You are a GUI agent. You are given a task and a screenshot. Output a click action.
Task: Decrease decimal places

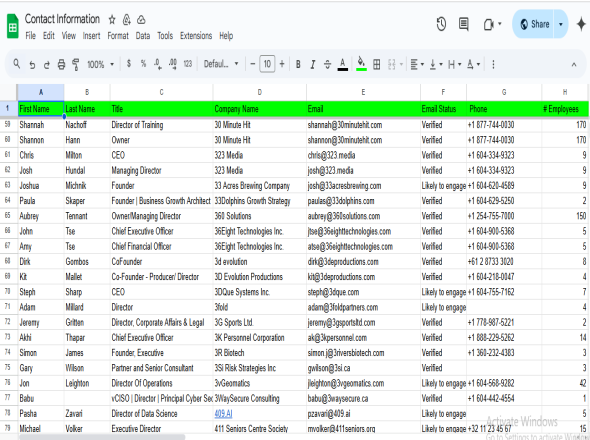pos(158,64)
